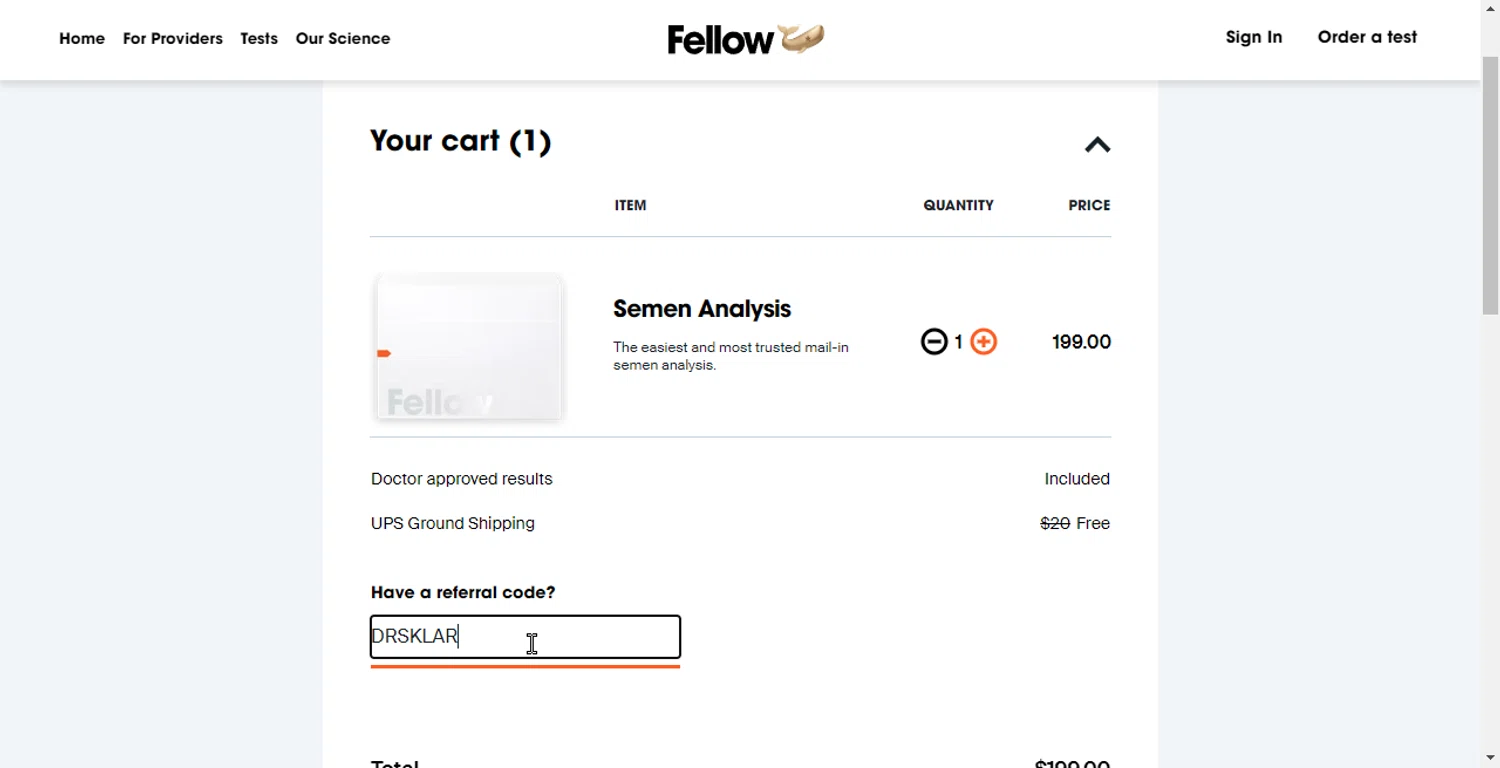Open the Home menu item
Image resolution: width=1500 pixels, height=768 pixels.
(x=82, y=39)
